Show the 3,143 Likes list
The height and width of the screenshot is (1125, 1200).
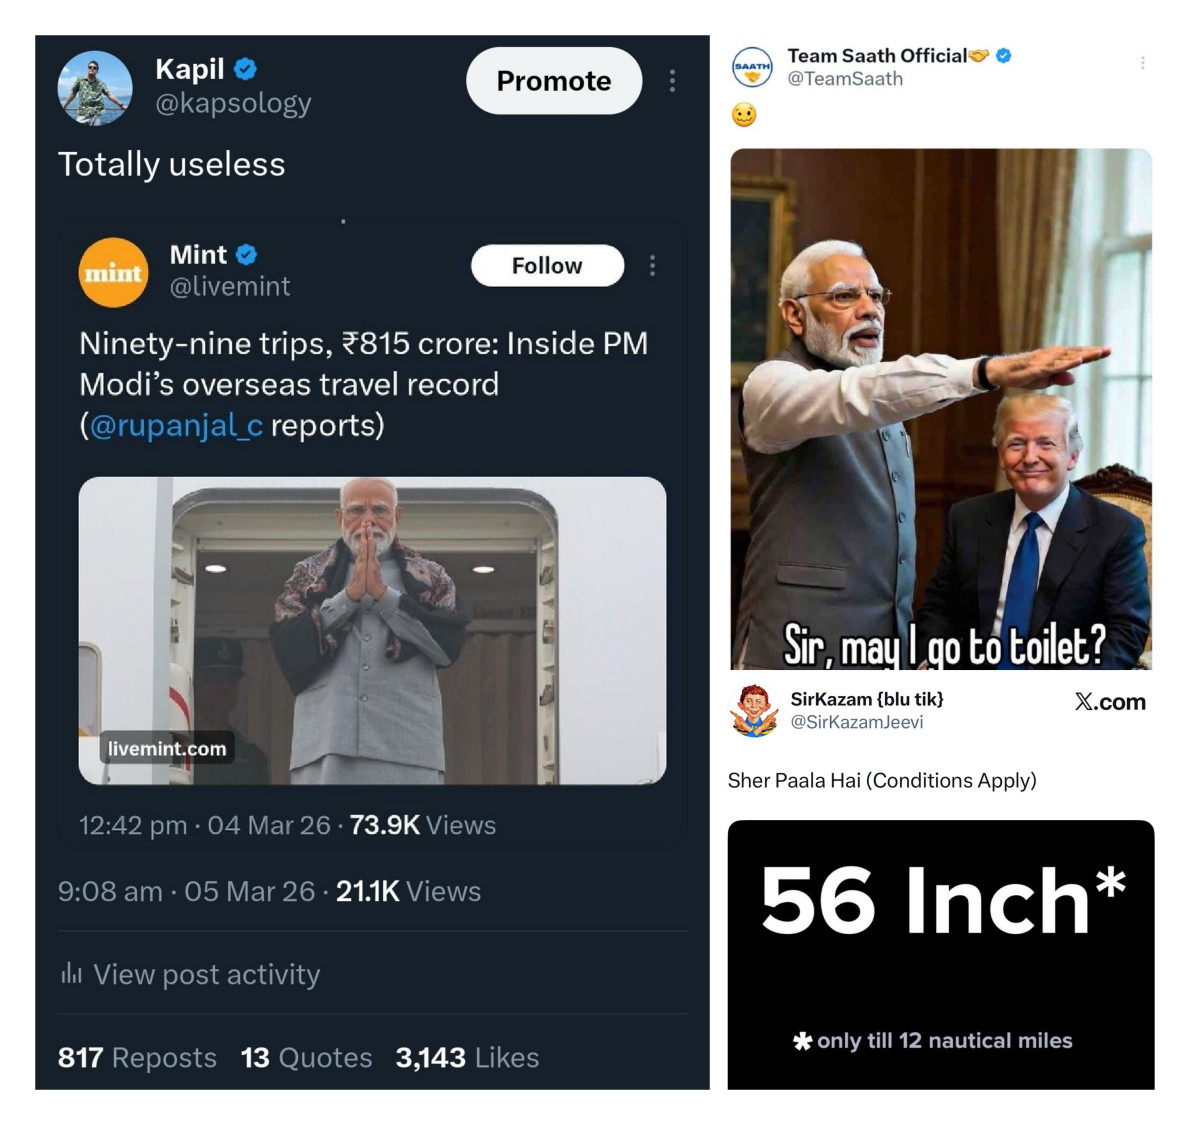click(x=467, y=1057)
